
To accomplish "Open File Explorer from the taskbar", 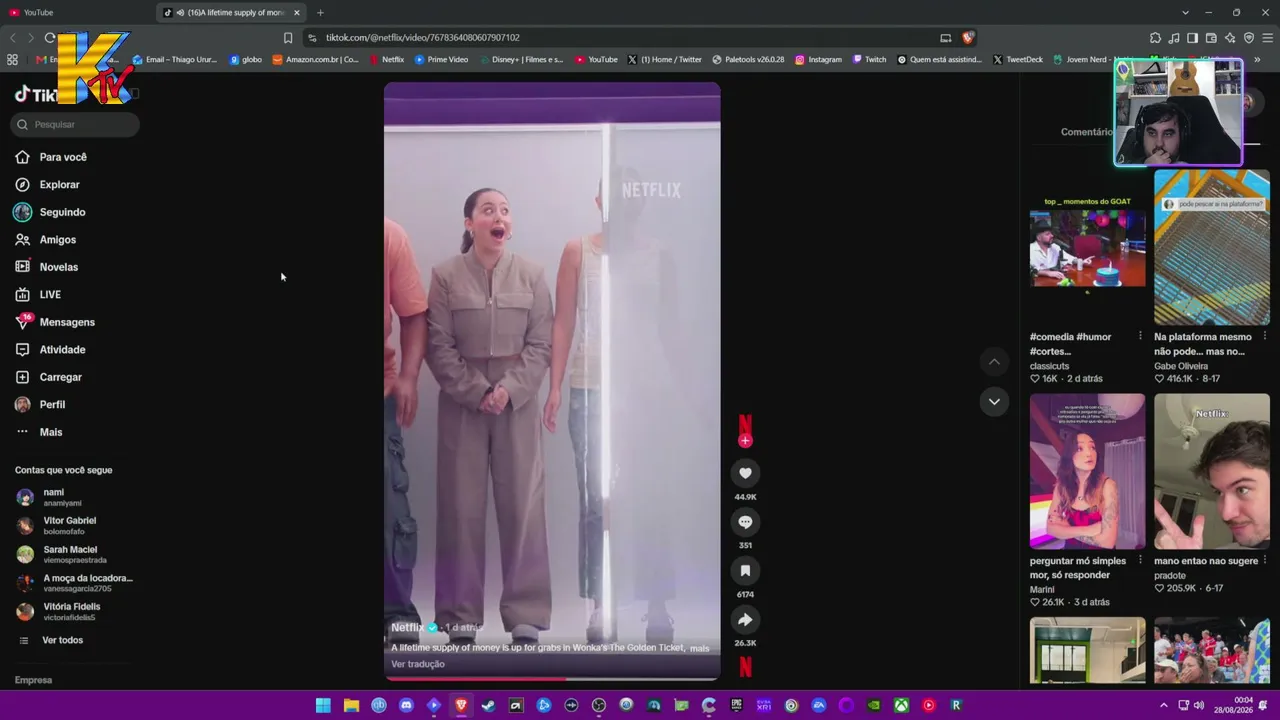I will coord(351,705).
